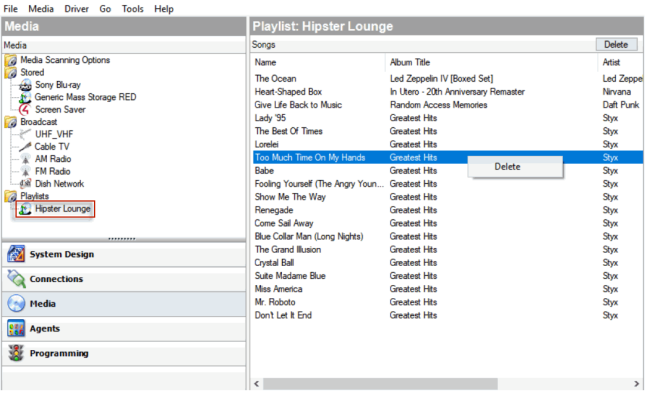The image size is (650, 397).
Task: Click the Connections magnifier icon
Action: pyautogui.click(x=16, y=279)
